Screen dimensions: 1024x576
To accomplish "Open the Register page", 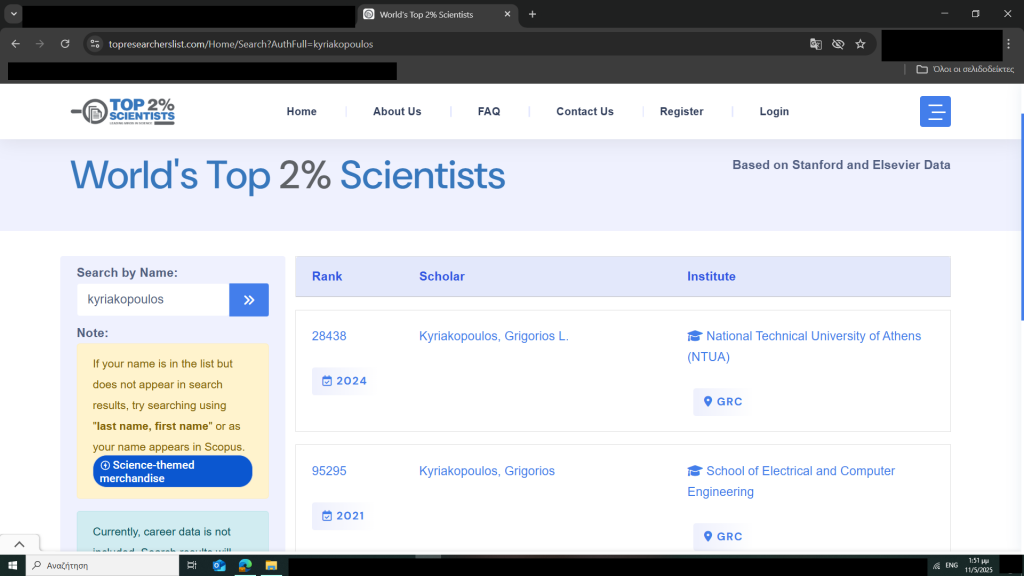I will click(682, 112).
